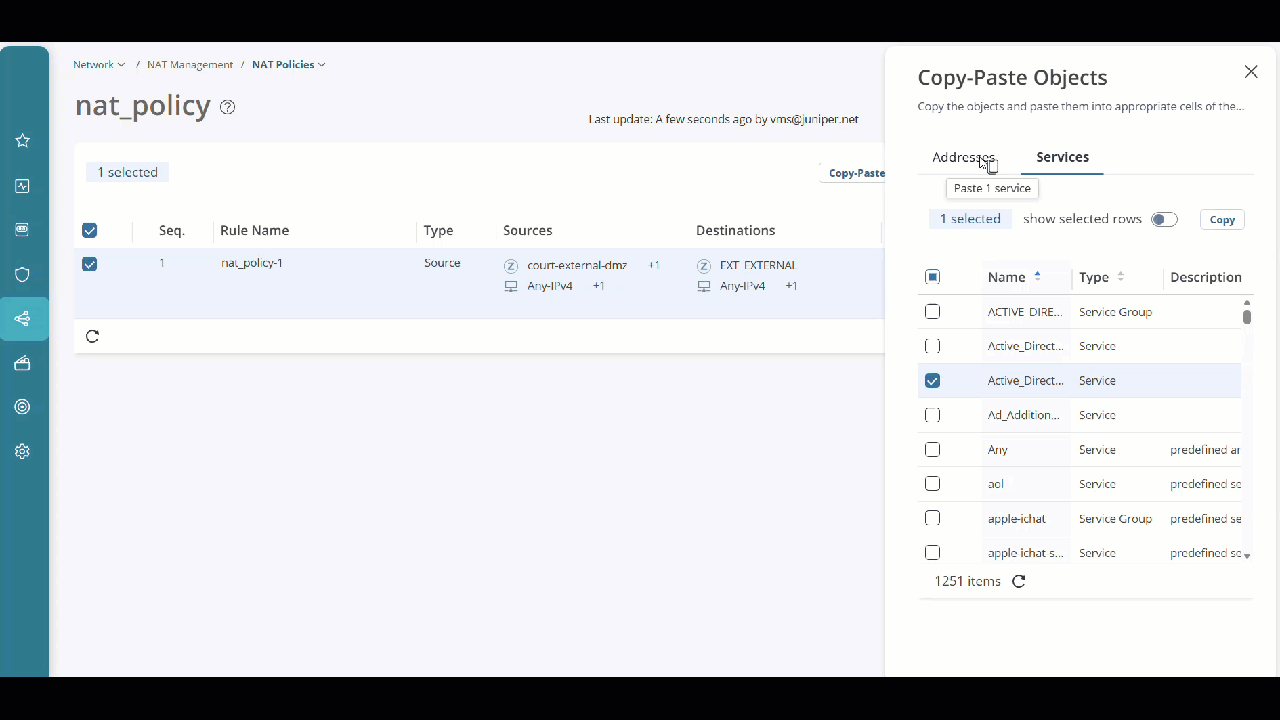This screenshot has height=720, width=1280.
Task: Toggle the select-all checkbox in rules table header
Action: click(90, 231)
